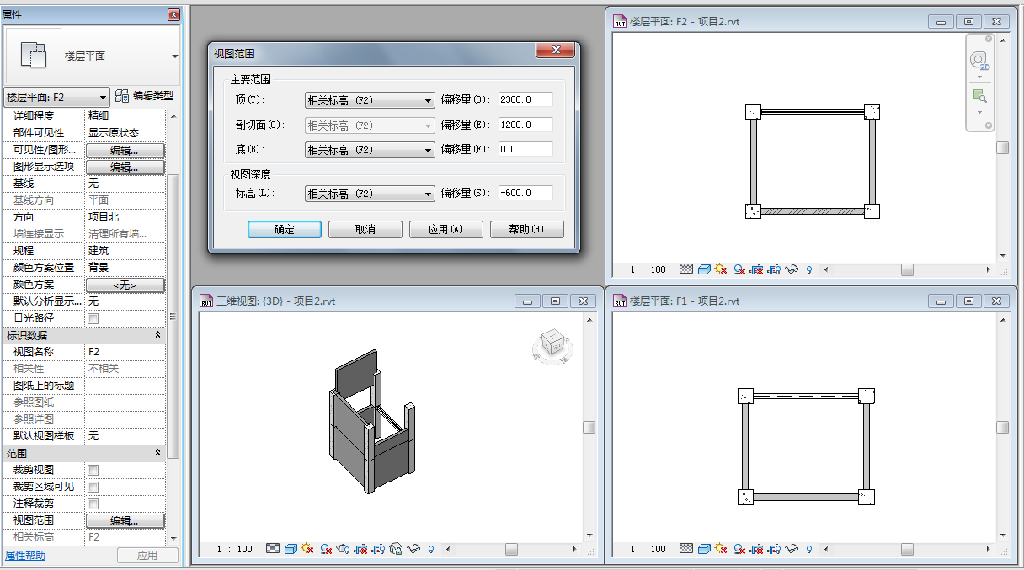
Task: Toggle crop view in F1 view bar
Action: pos(756,548)
